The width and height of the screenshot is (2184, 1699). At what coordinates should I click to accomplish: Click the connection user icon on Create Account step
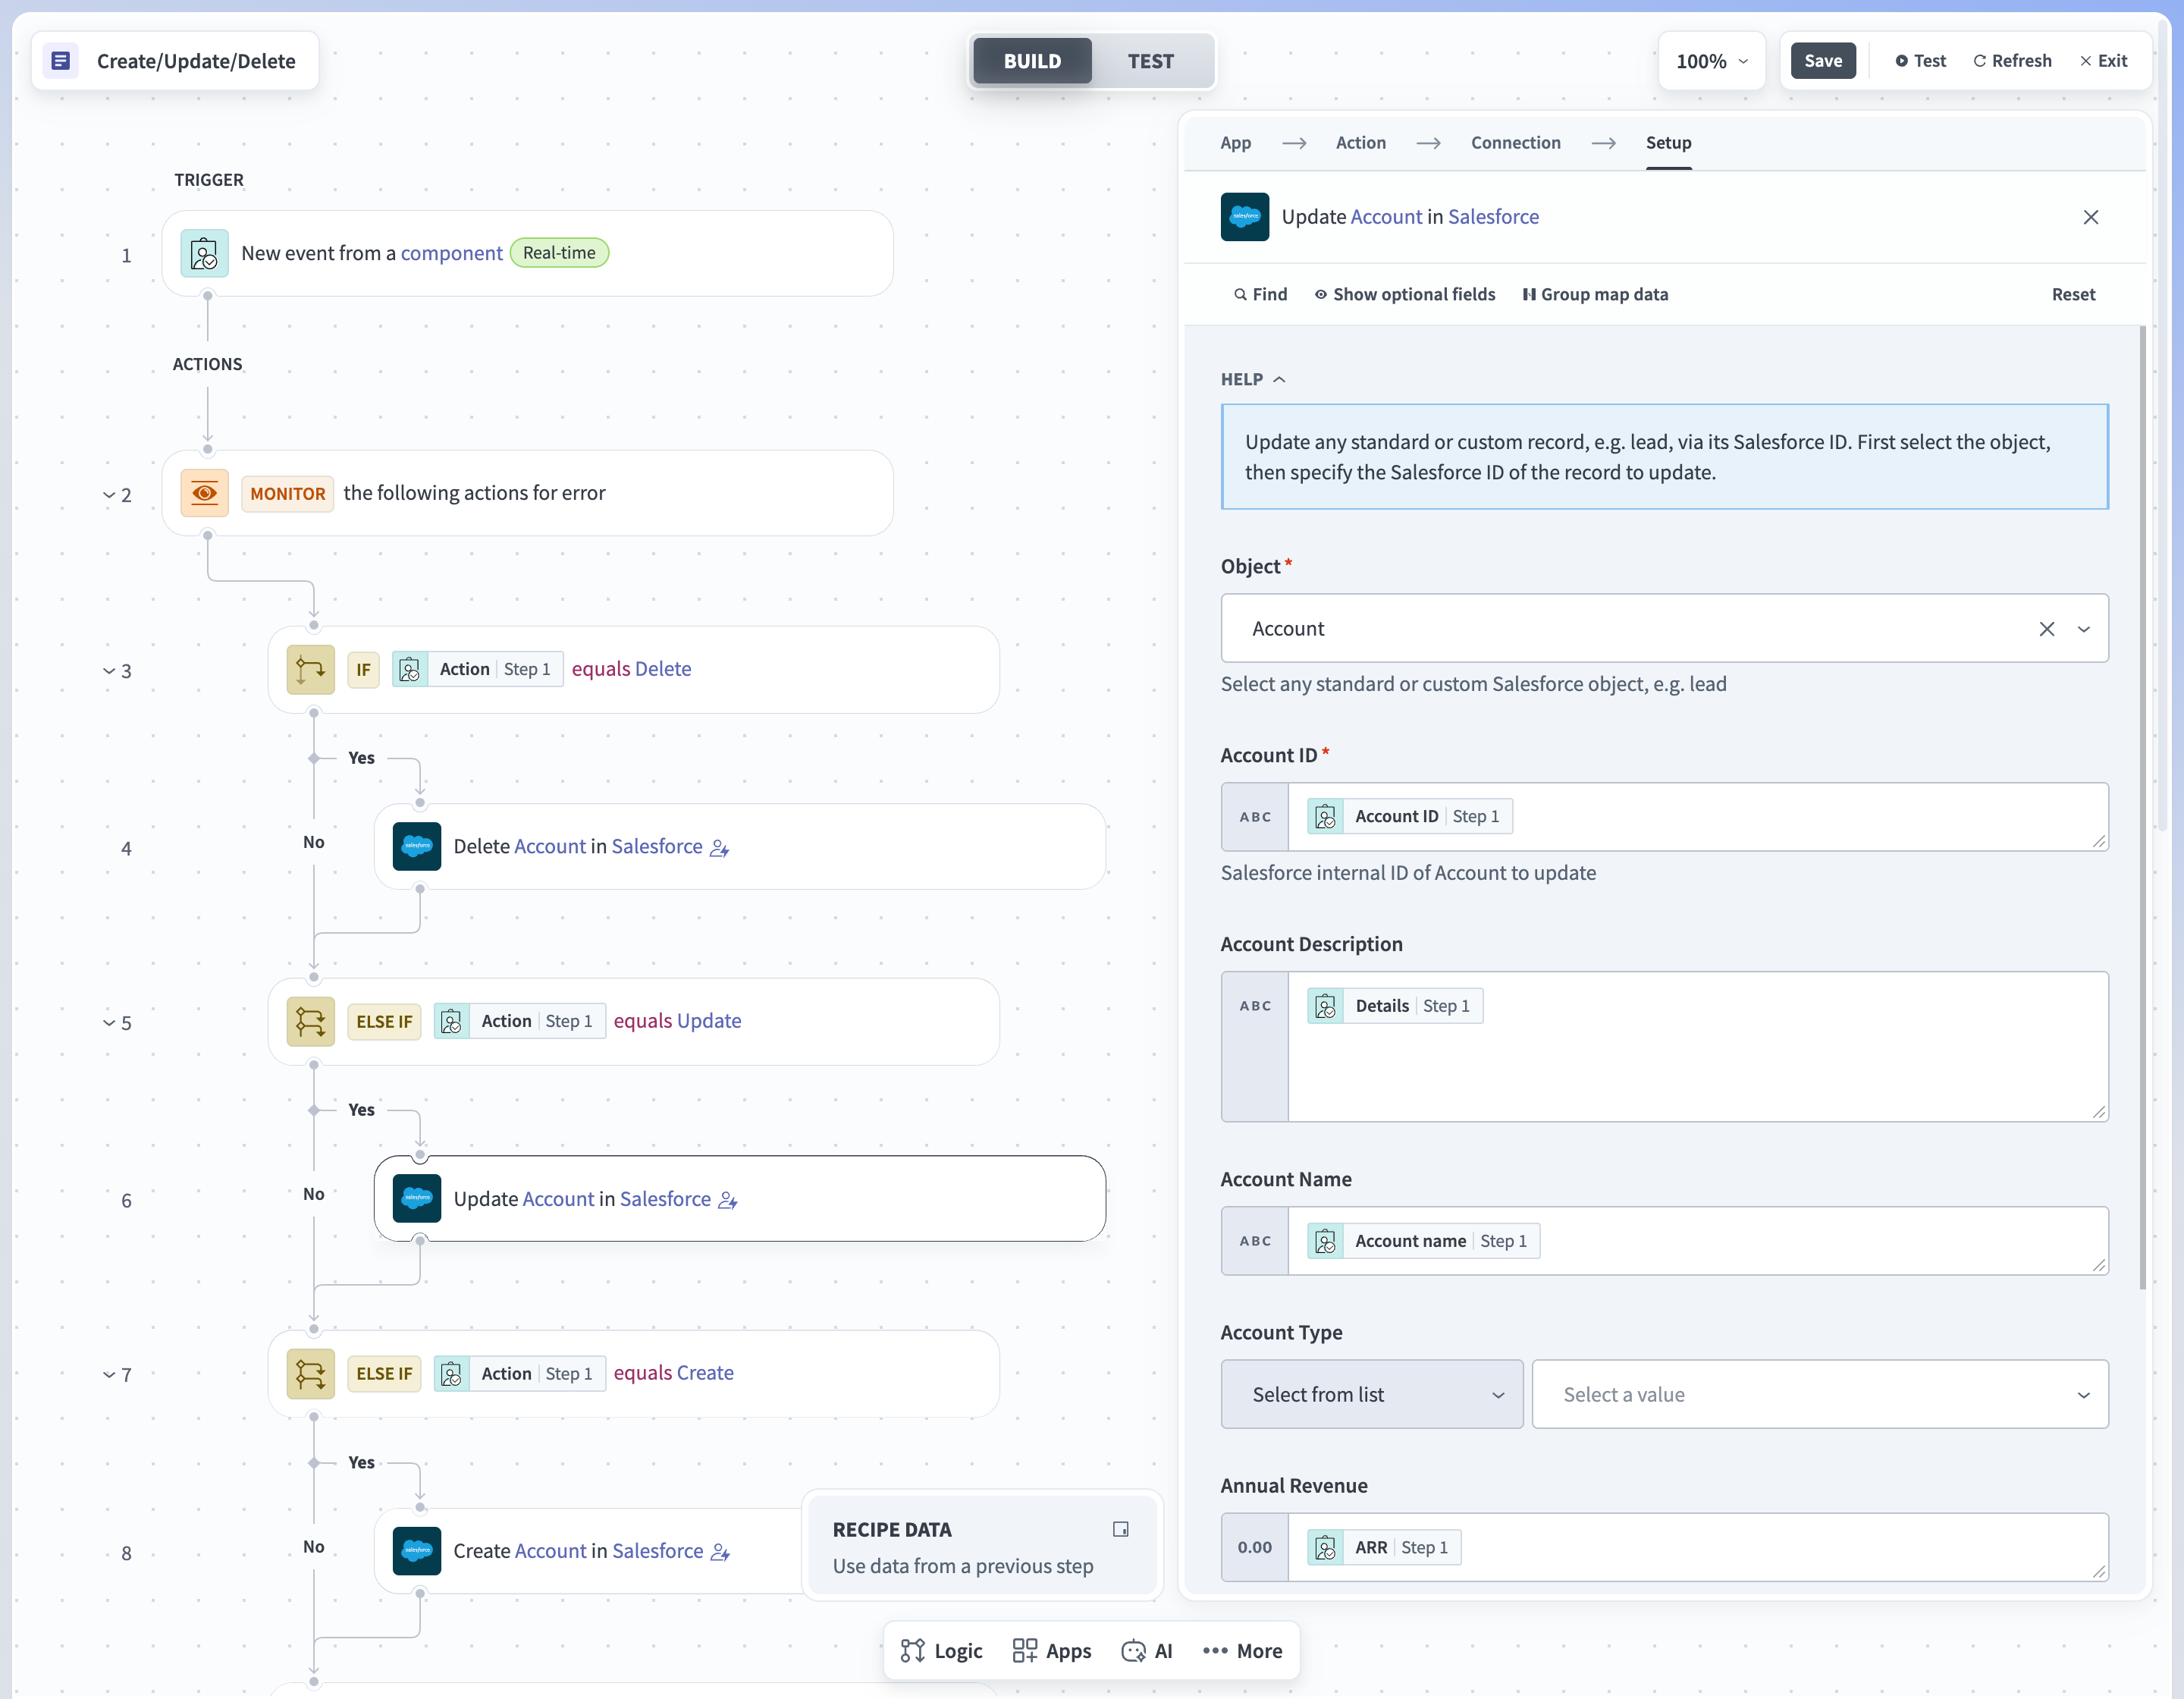(720, 1552)
